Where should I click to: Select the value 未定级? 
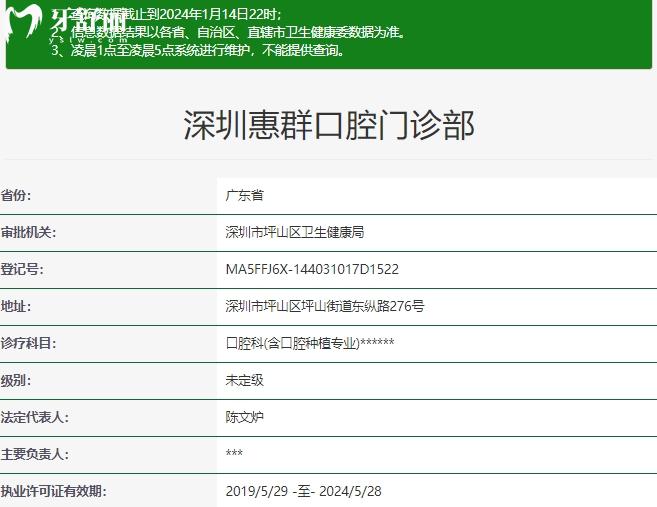pyautogui.click(x=245, y=380)
